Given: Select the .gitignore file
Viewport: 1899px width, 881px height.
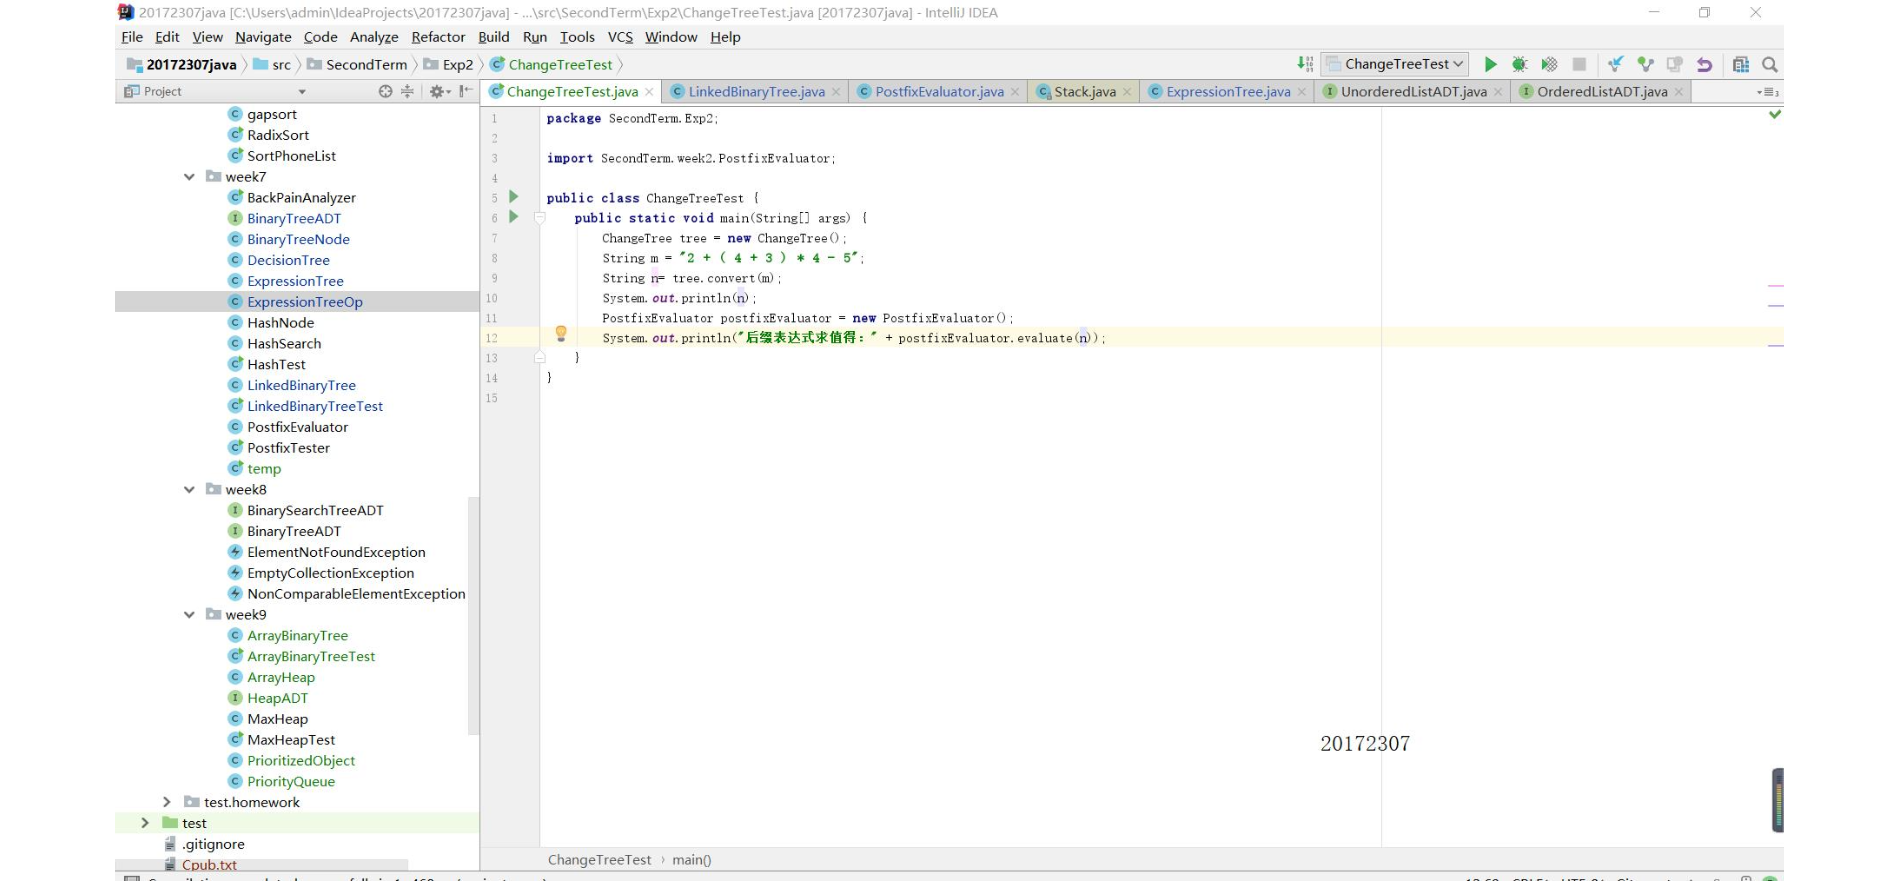Looking at the screenshot, I should click(213, 844).
